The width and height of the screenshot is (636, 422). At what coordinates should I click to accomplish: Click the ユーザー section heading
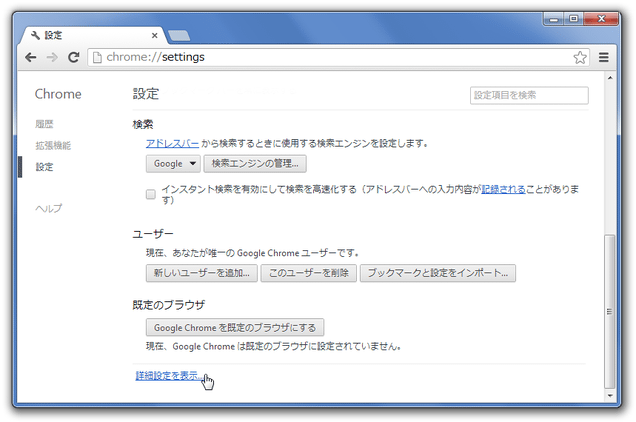coord(153,234)
